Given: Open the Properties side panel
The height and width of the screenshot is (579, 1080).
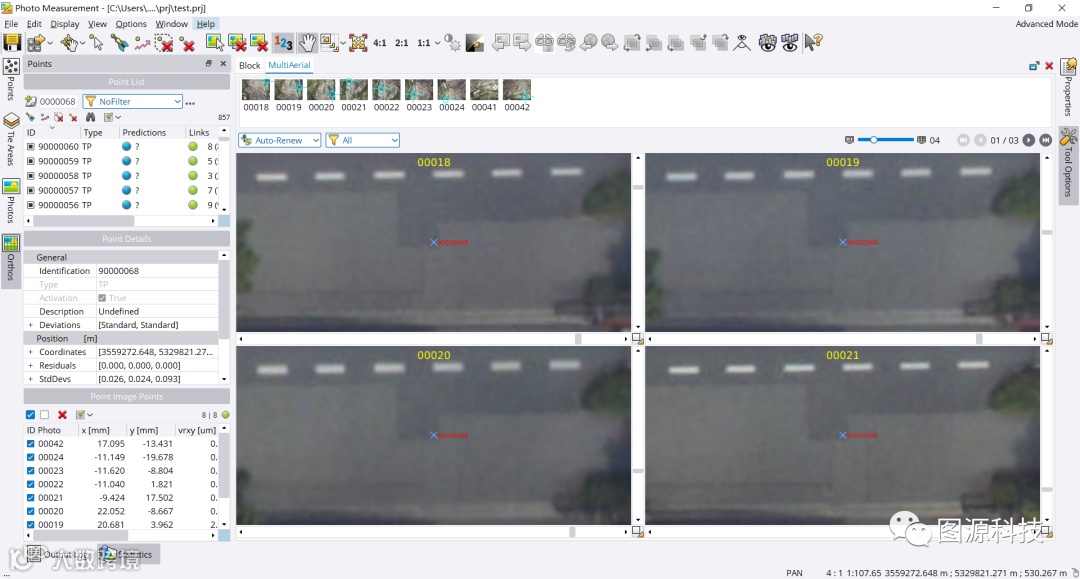Looking at the screenshot, I should (x=1068, y=87).
